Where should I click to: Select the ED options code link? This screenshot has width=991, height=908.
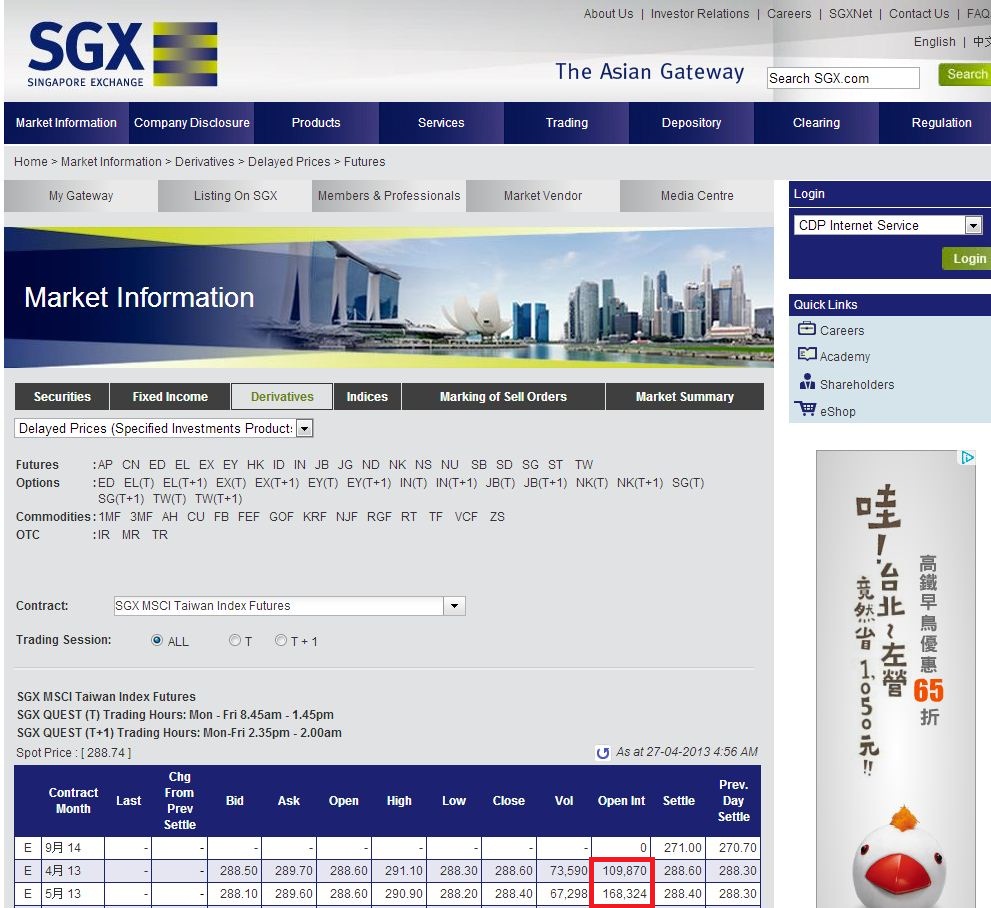click(x=106, y=483)
